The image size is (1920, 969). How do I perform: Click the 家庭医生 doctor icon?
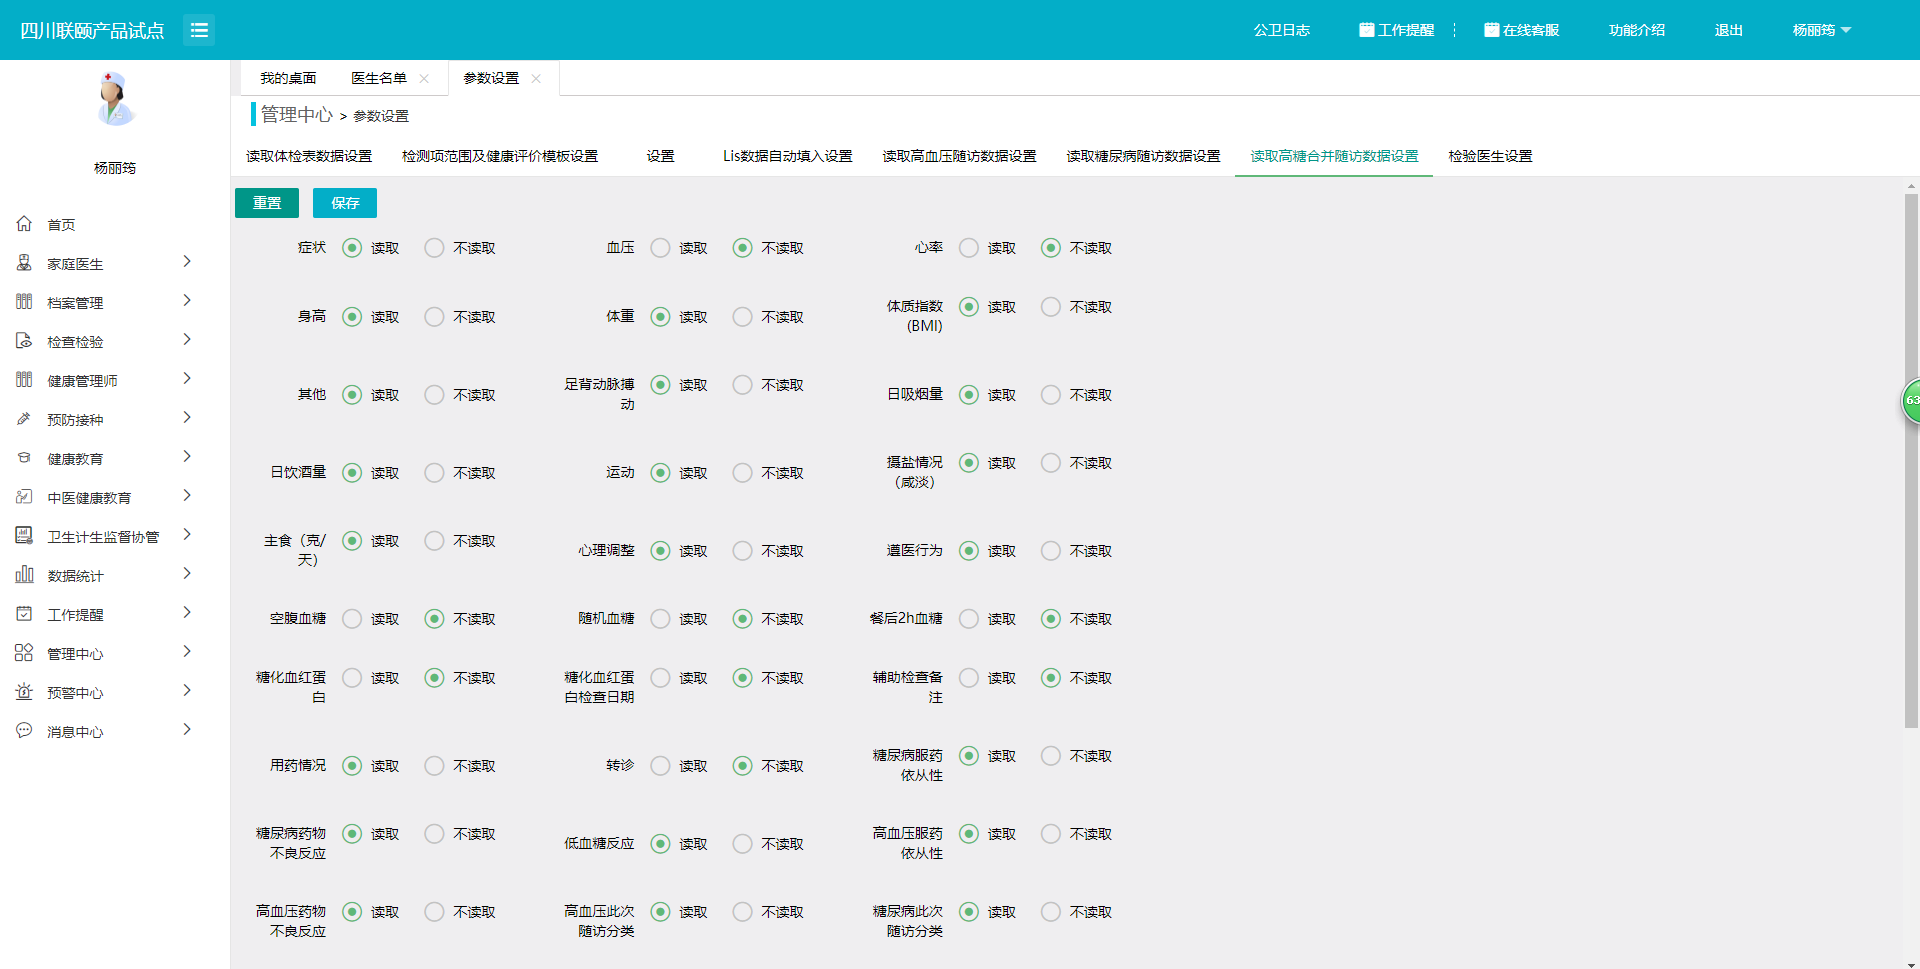pos(24,263)
